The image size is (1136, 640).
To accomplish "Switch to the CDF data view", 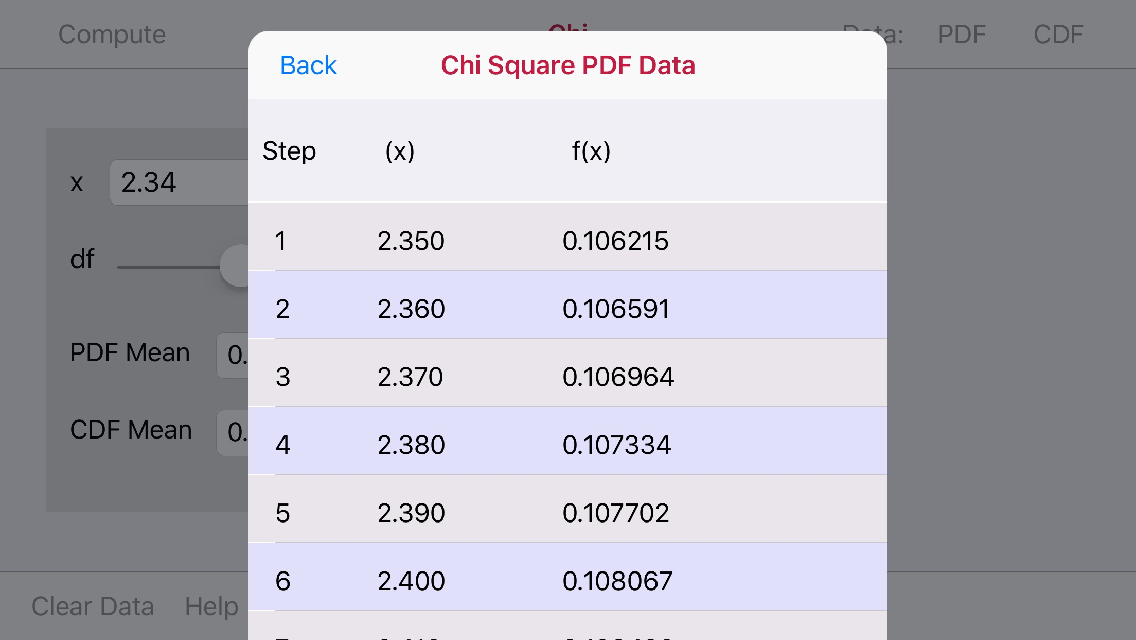I will pyautogui.click(x=1057, y=33).
